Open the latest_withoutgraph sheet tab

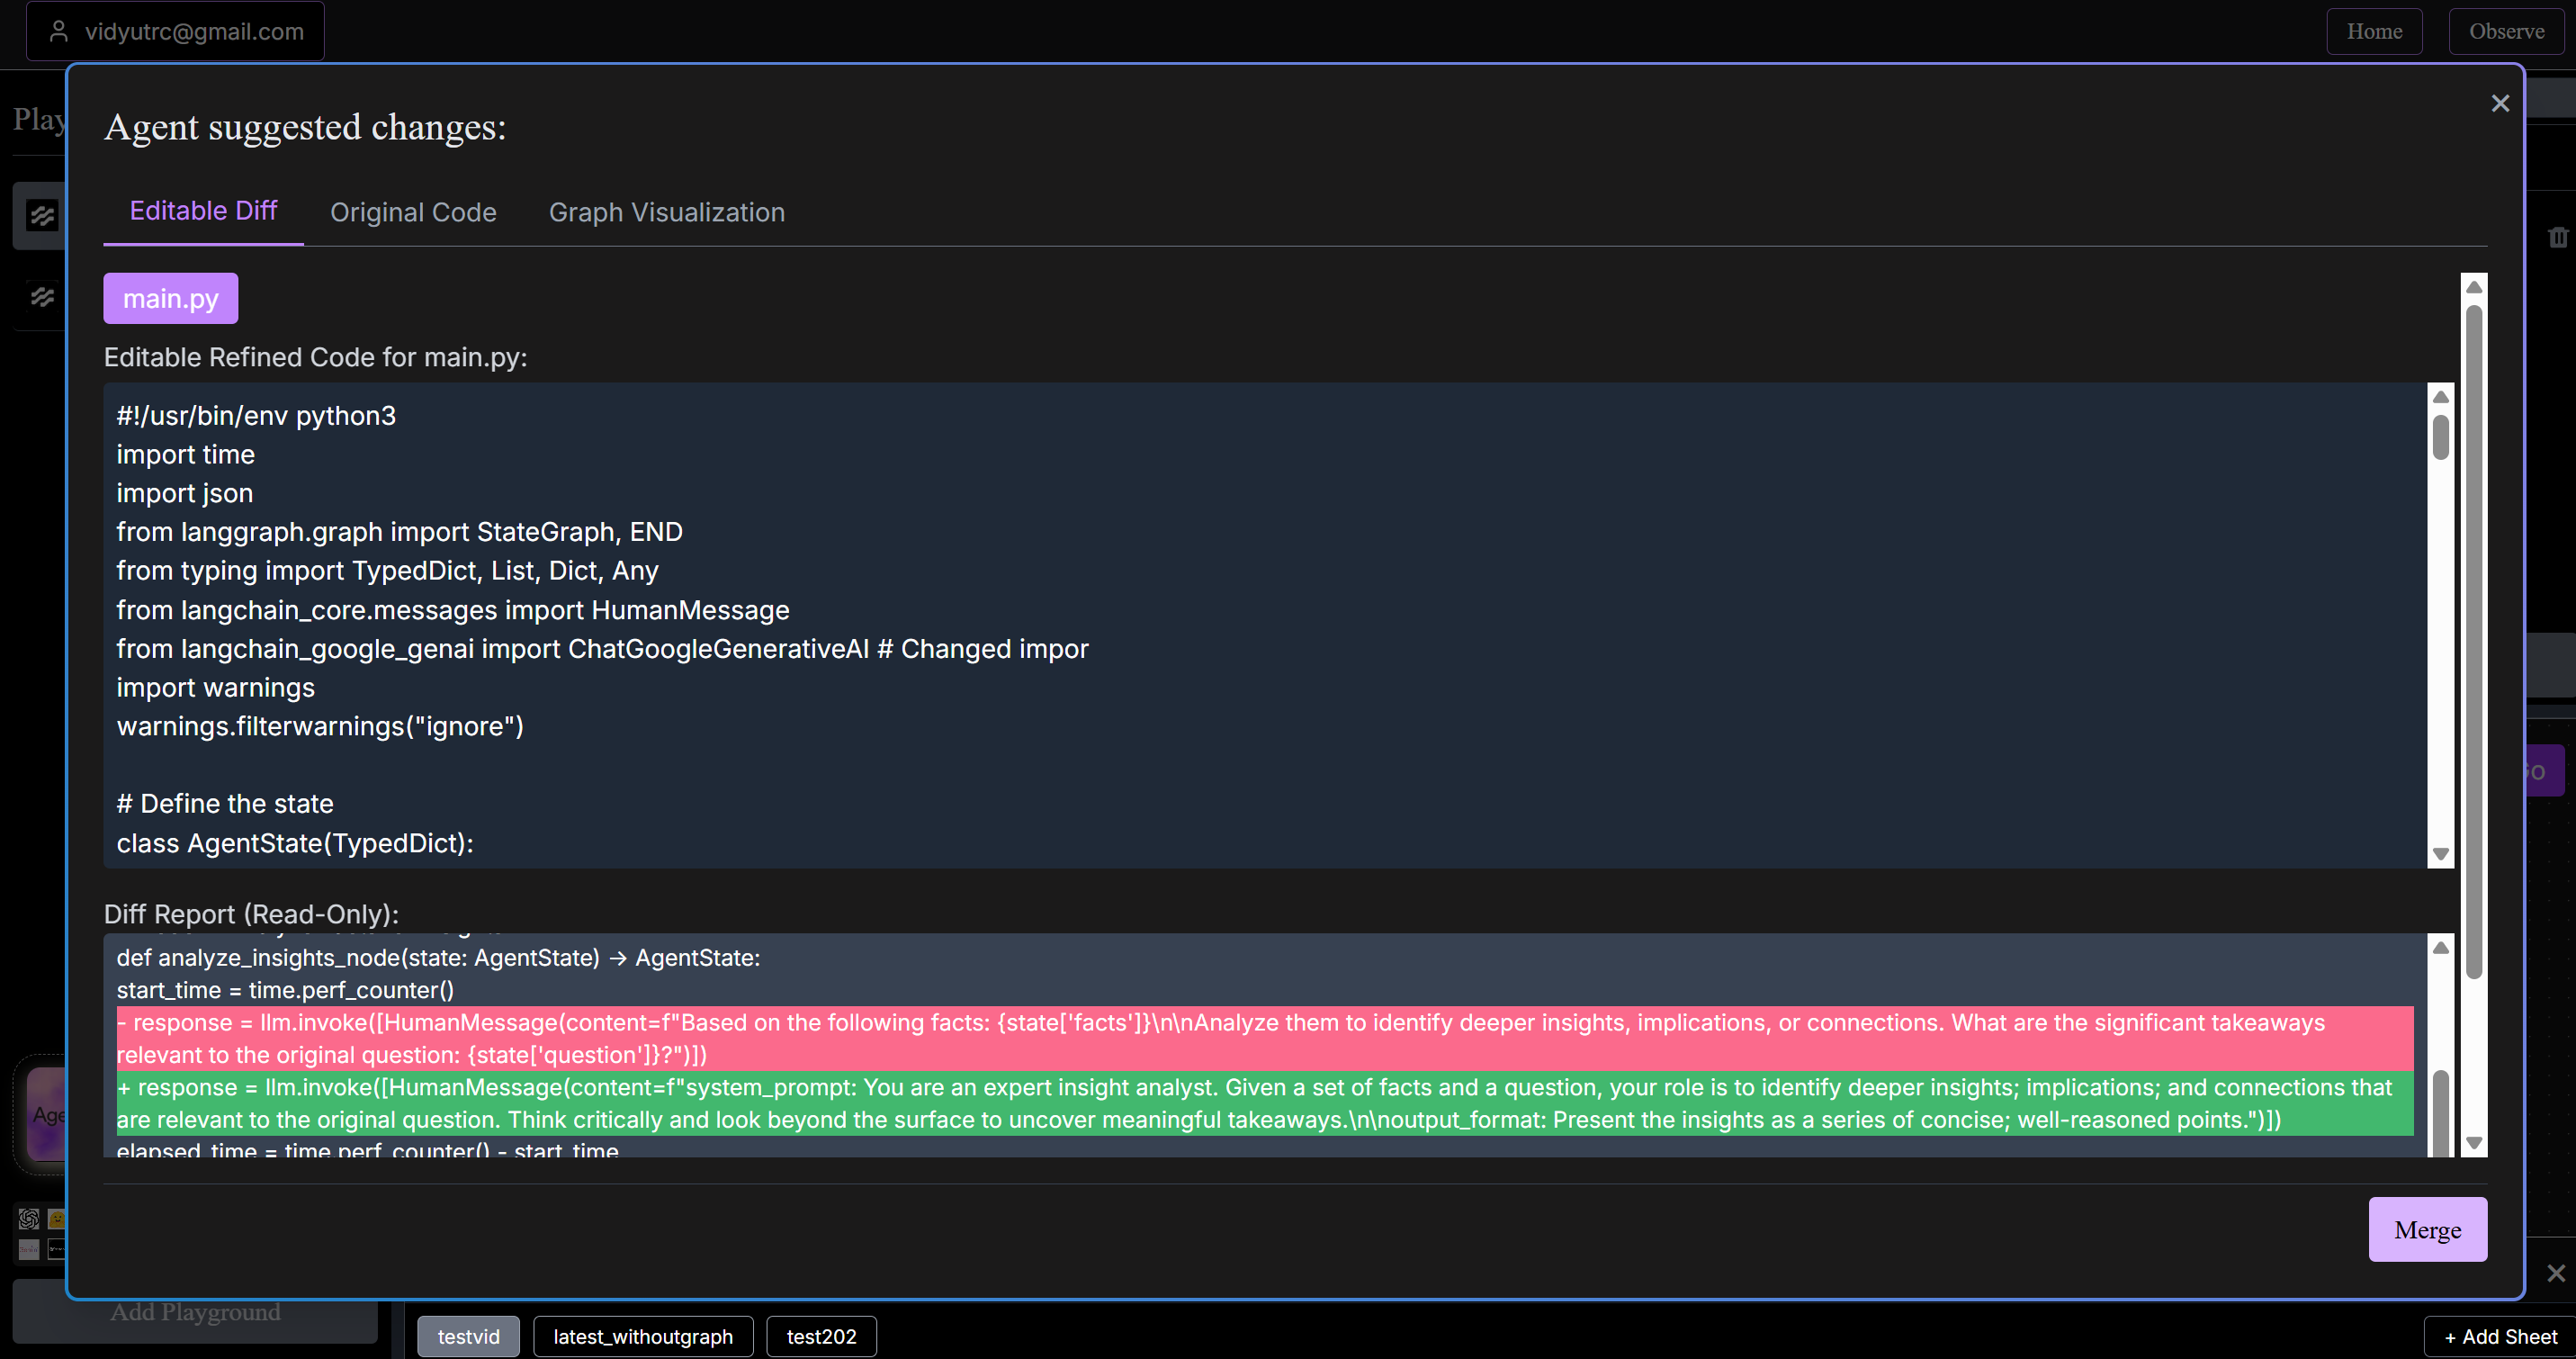pyautogui.click(x=642, y=1336)
